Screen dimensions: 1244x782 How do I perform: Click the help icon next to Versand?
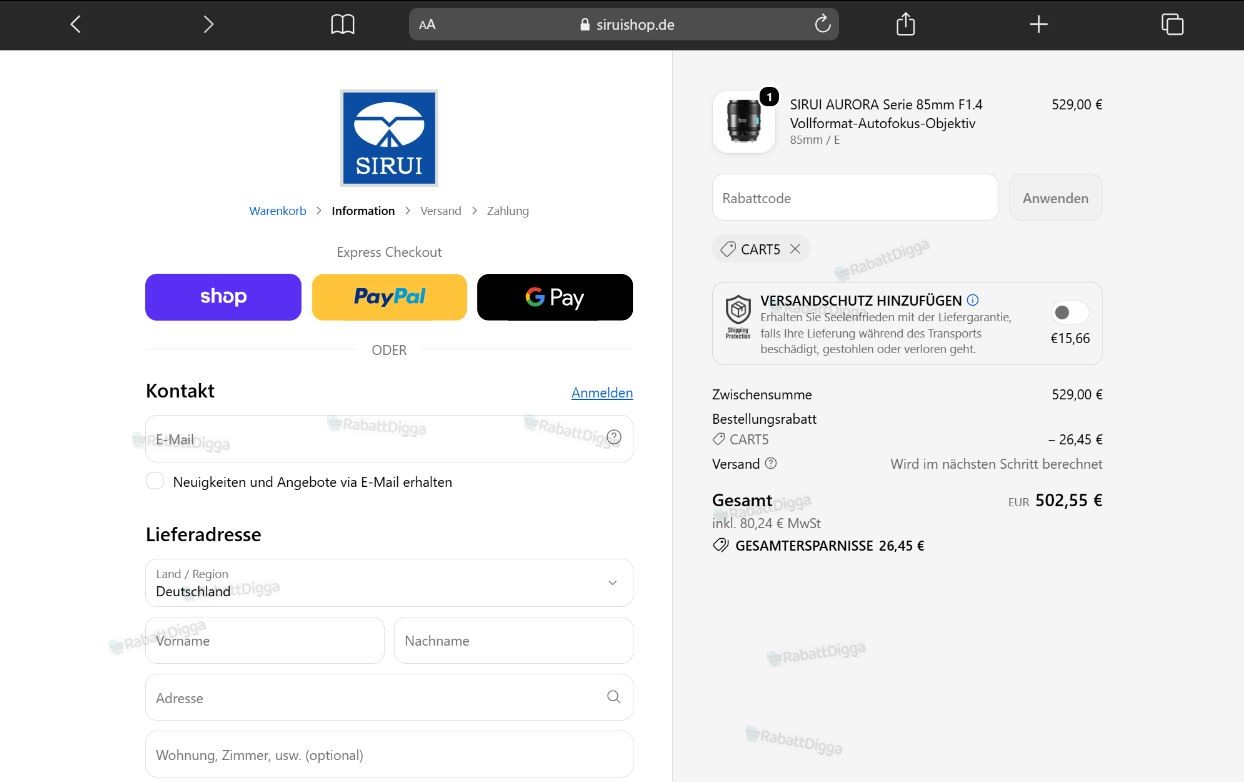tap(771, 463)
